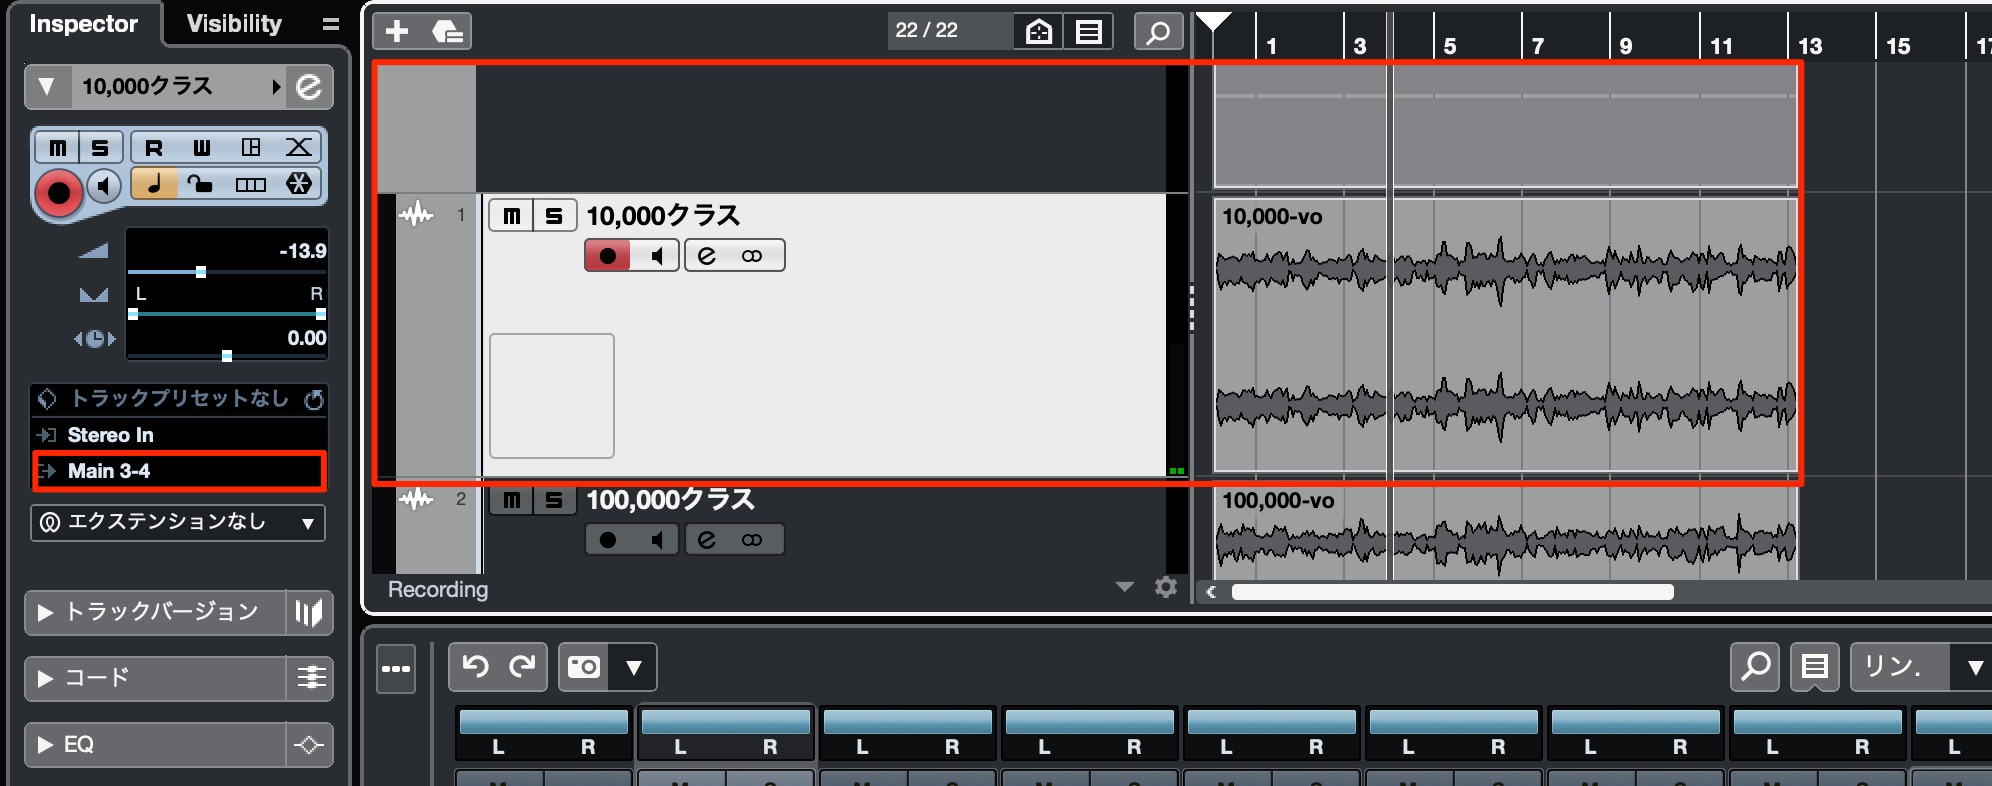This screenshot has width=1992, height=786.
Task: Toggle the EQ bypass icon
Action: click(x=309, y=745)
